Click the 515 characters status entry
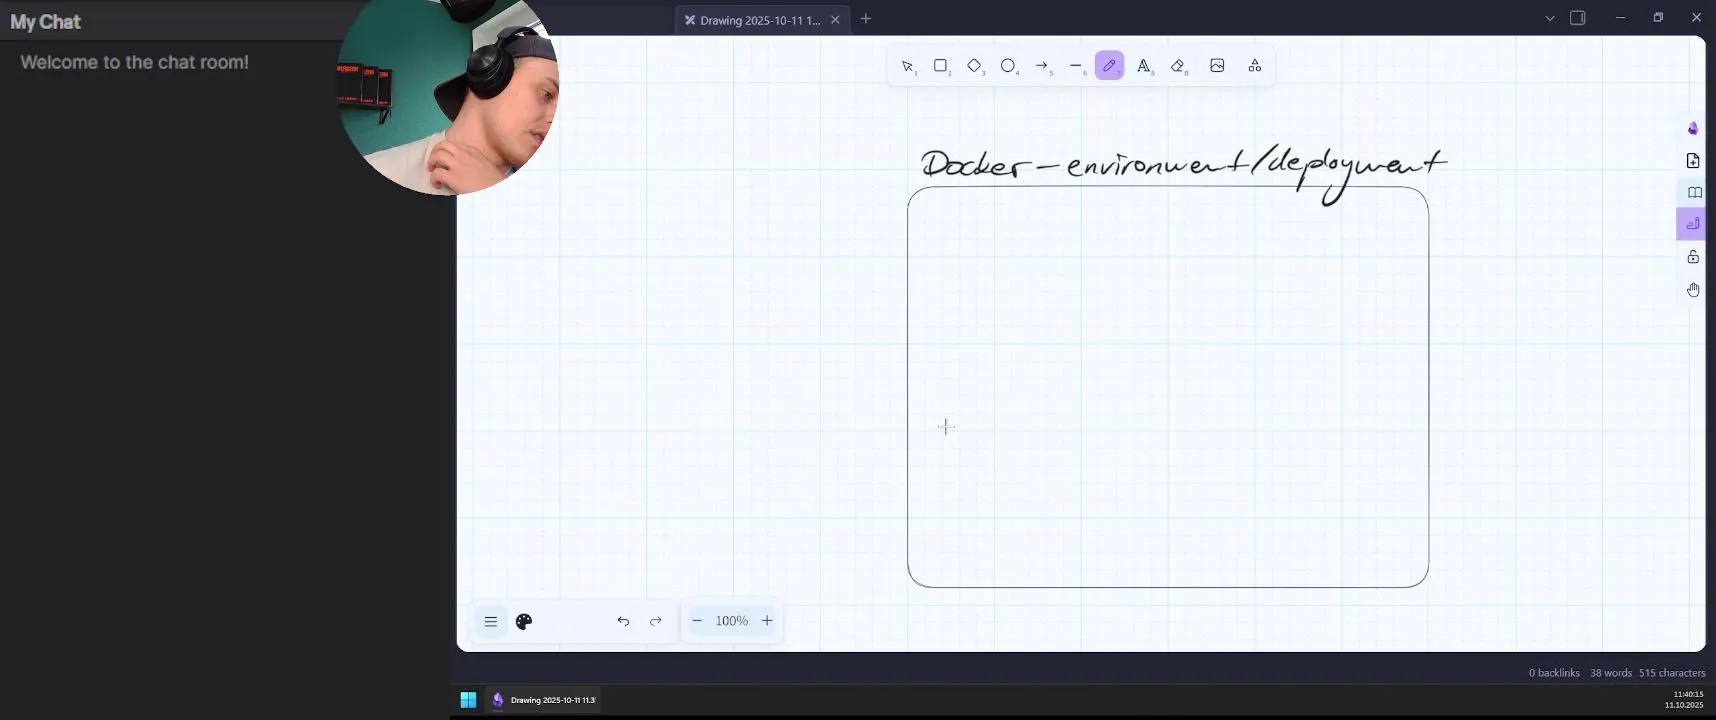Image resolution: width=1716 pixels, height=720 pixels. [x=1672, y=673]
